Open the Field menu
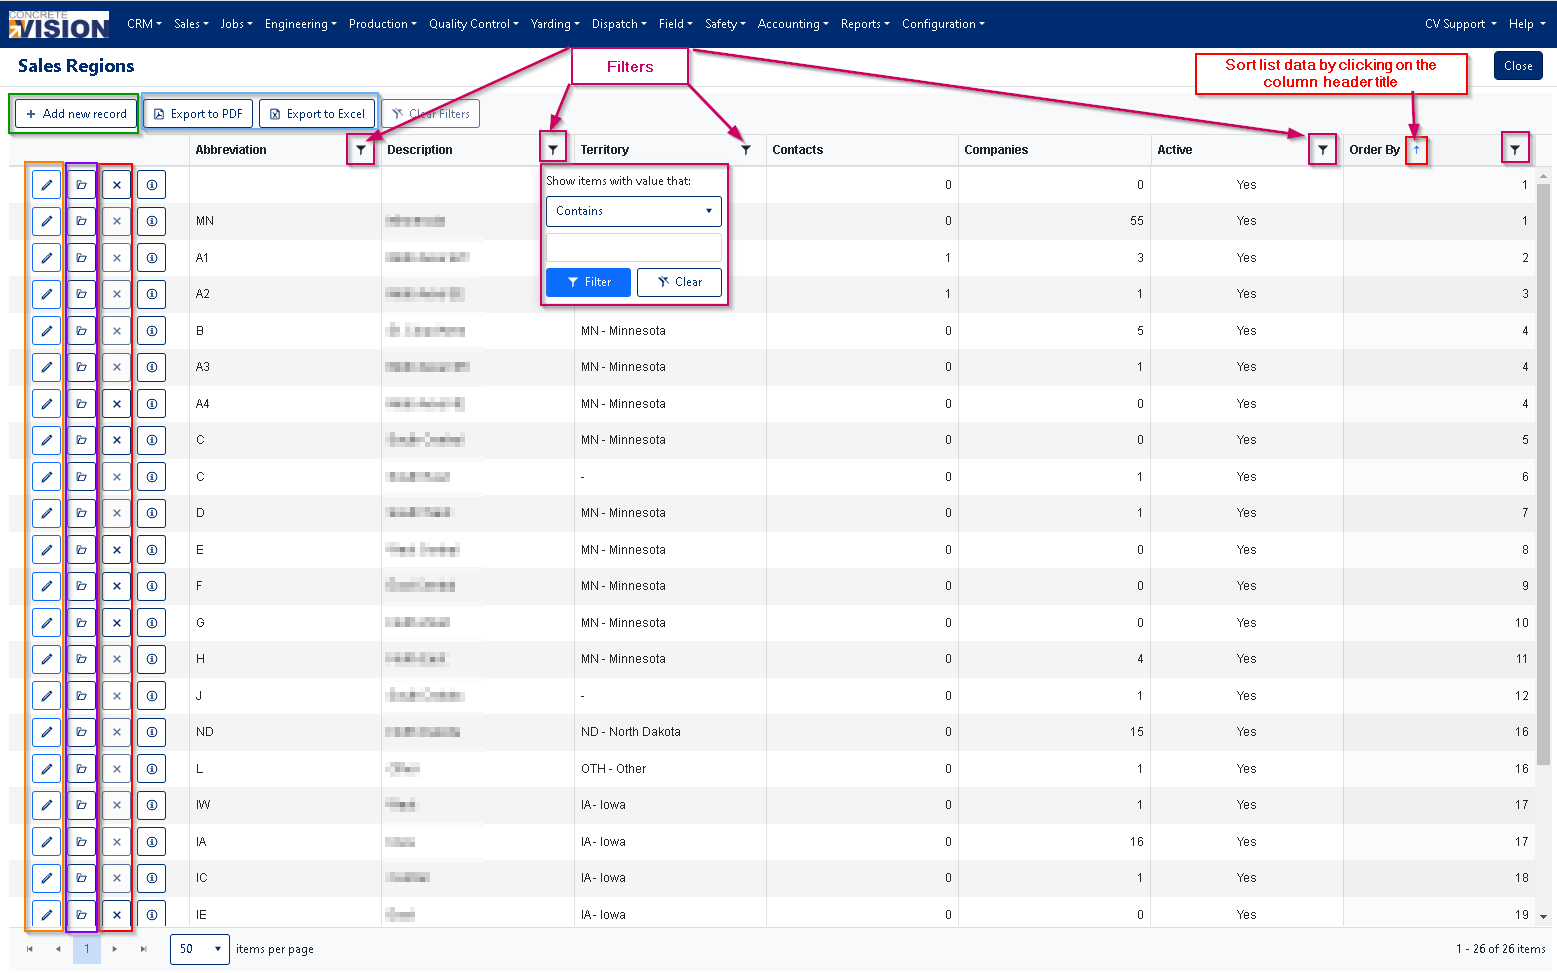 point(676,24)
